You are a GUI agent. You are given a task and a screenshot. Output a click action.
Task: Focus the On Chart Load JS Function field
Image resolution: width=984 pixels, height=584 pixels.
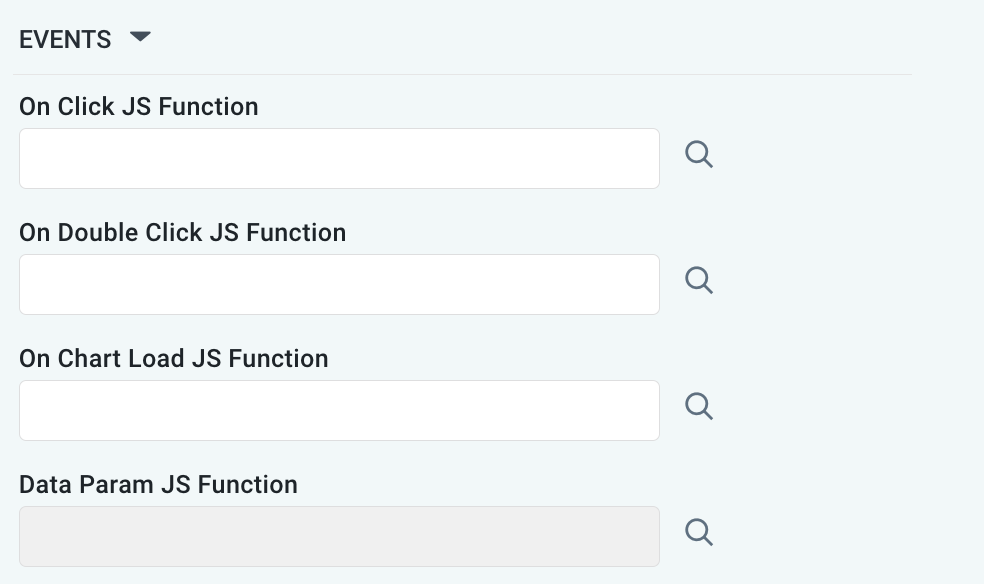point(339,410)
